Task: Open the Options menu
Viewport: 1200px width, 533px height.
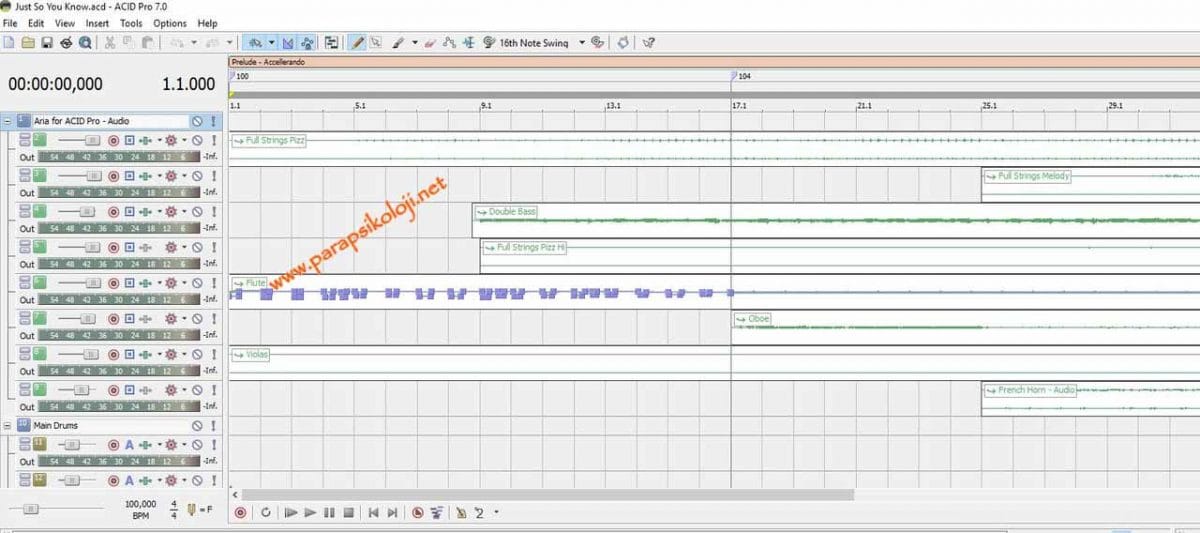Action: 170,23
